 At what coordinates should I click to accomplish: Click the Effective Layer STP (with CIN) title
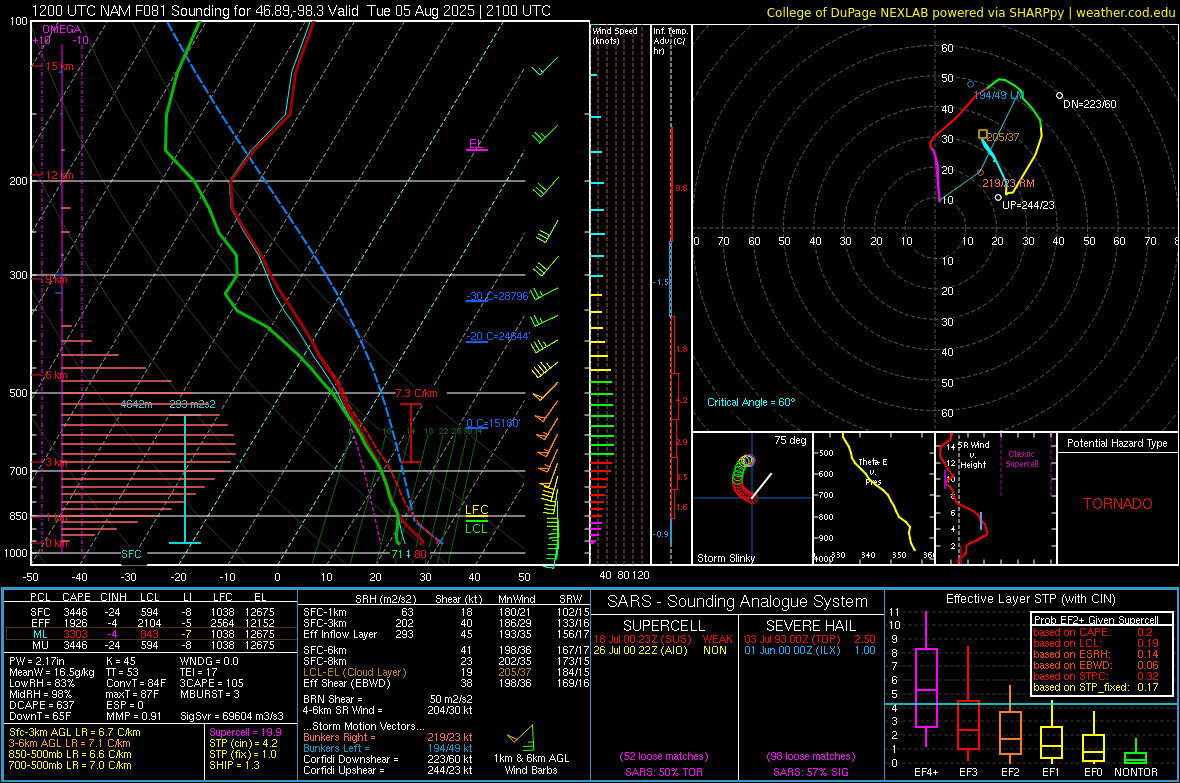pos(1030,599)
